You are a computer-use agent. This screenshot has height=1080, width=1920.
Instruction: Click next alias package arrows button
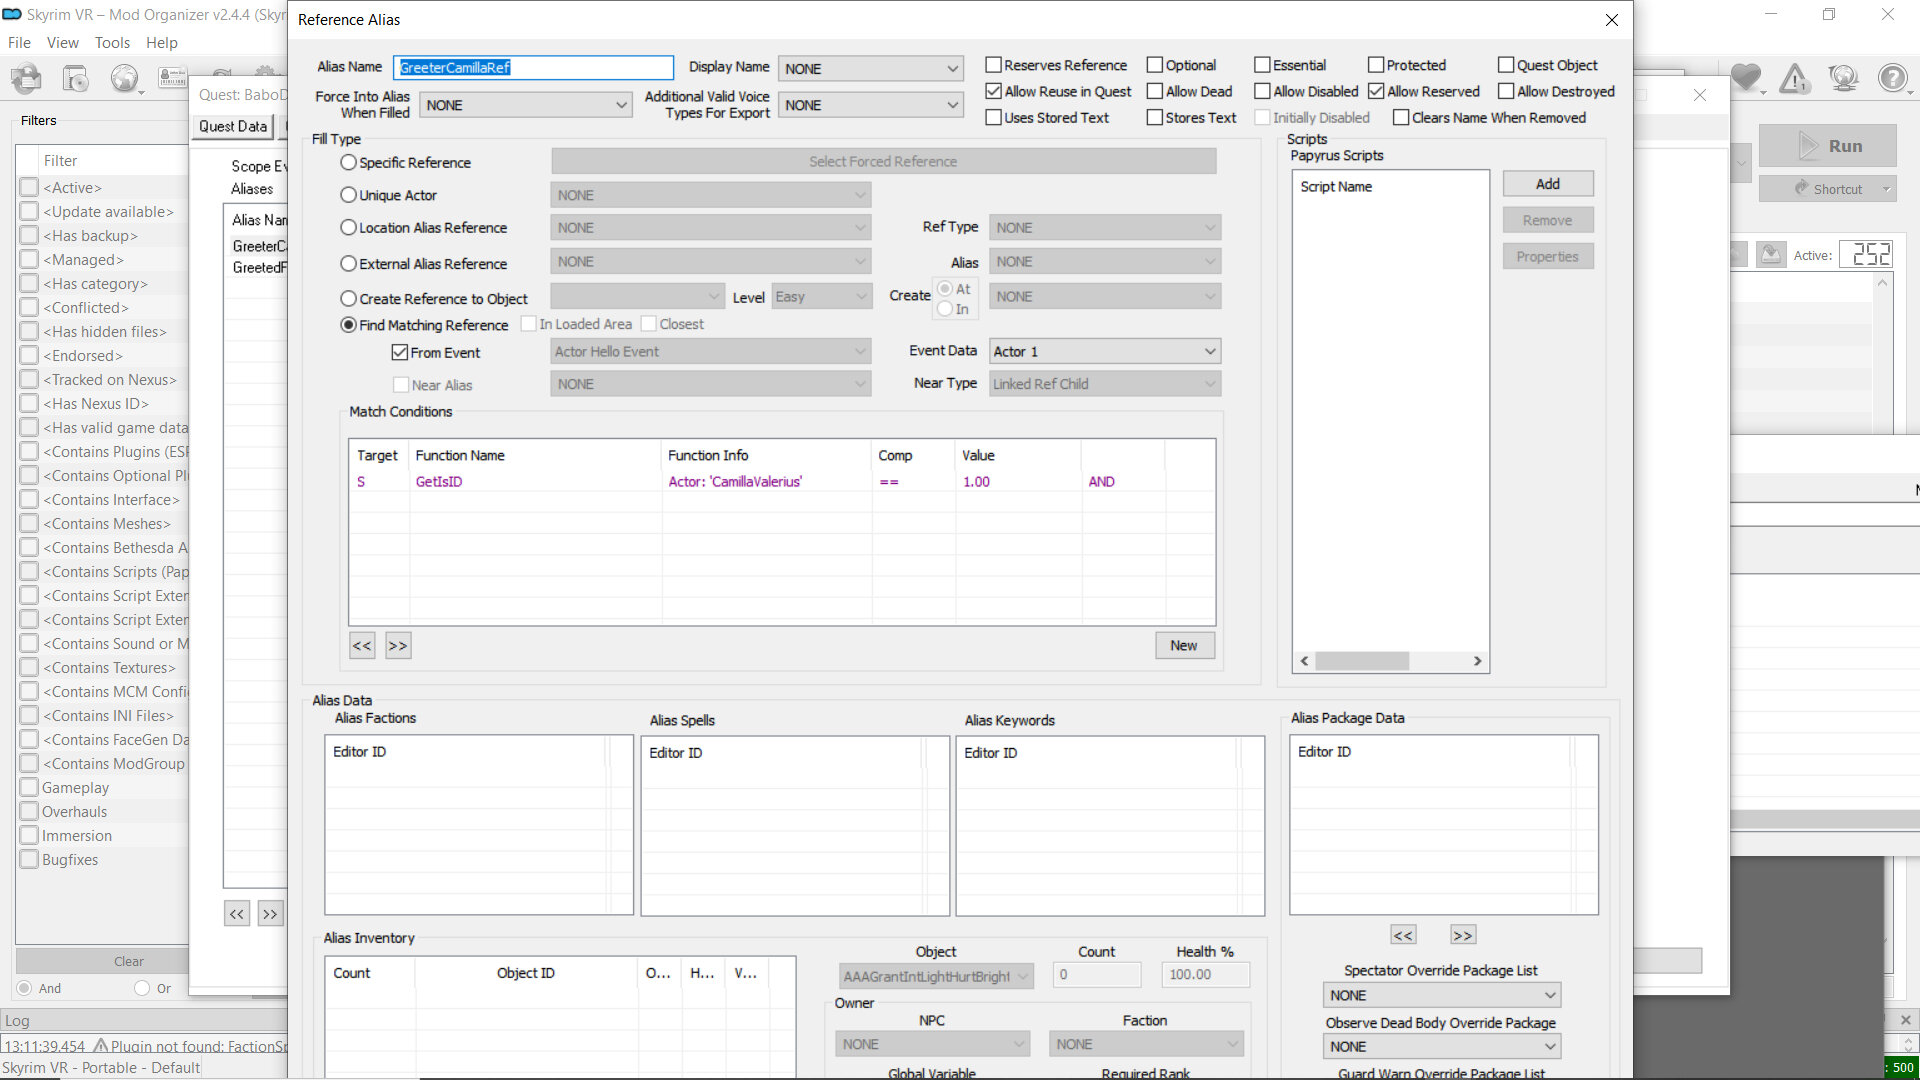pos(1463,935)
